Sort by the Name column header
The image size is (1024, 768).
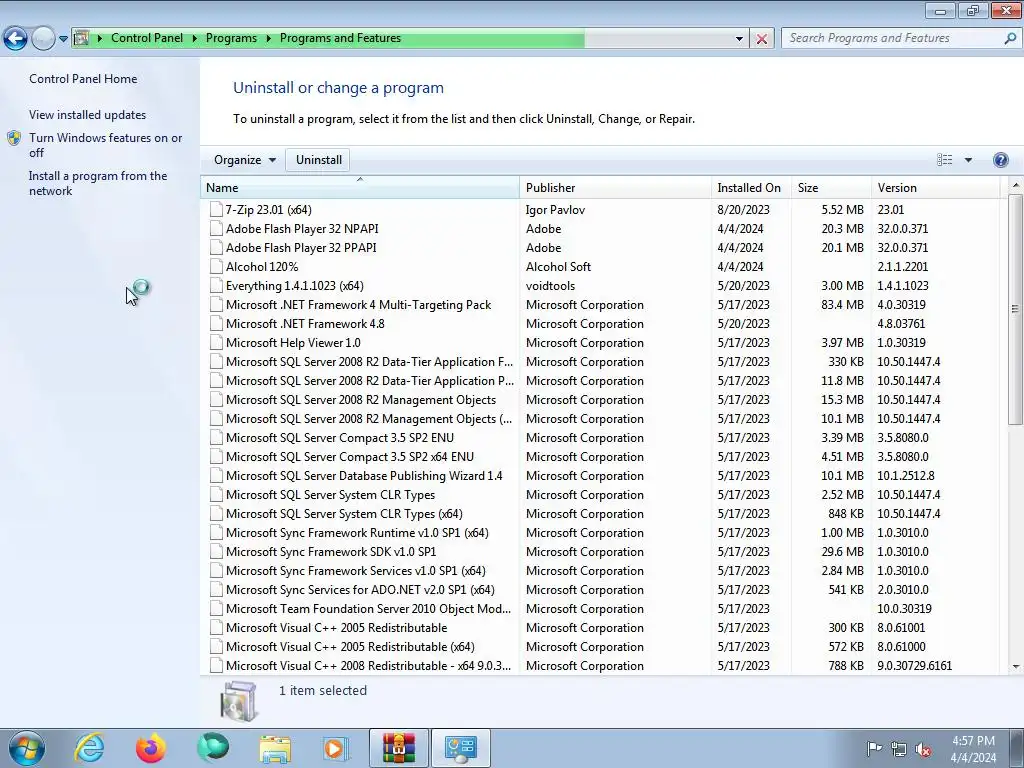pos(360,187)
